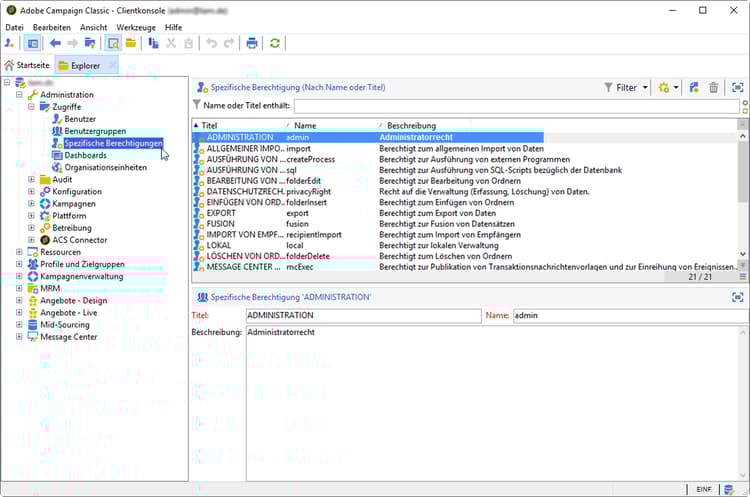Image resolution: width=750 pixels, height=497 pixels.
Task: Click the folder navigation icon next to arrows
Action: pos(89,44)
